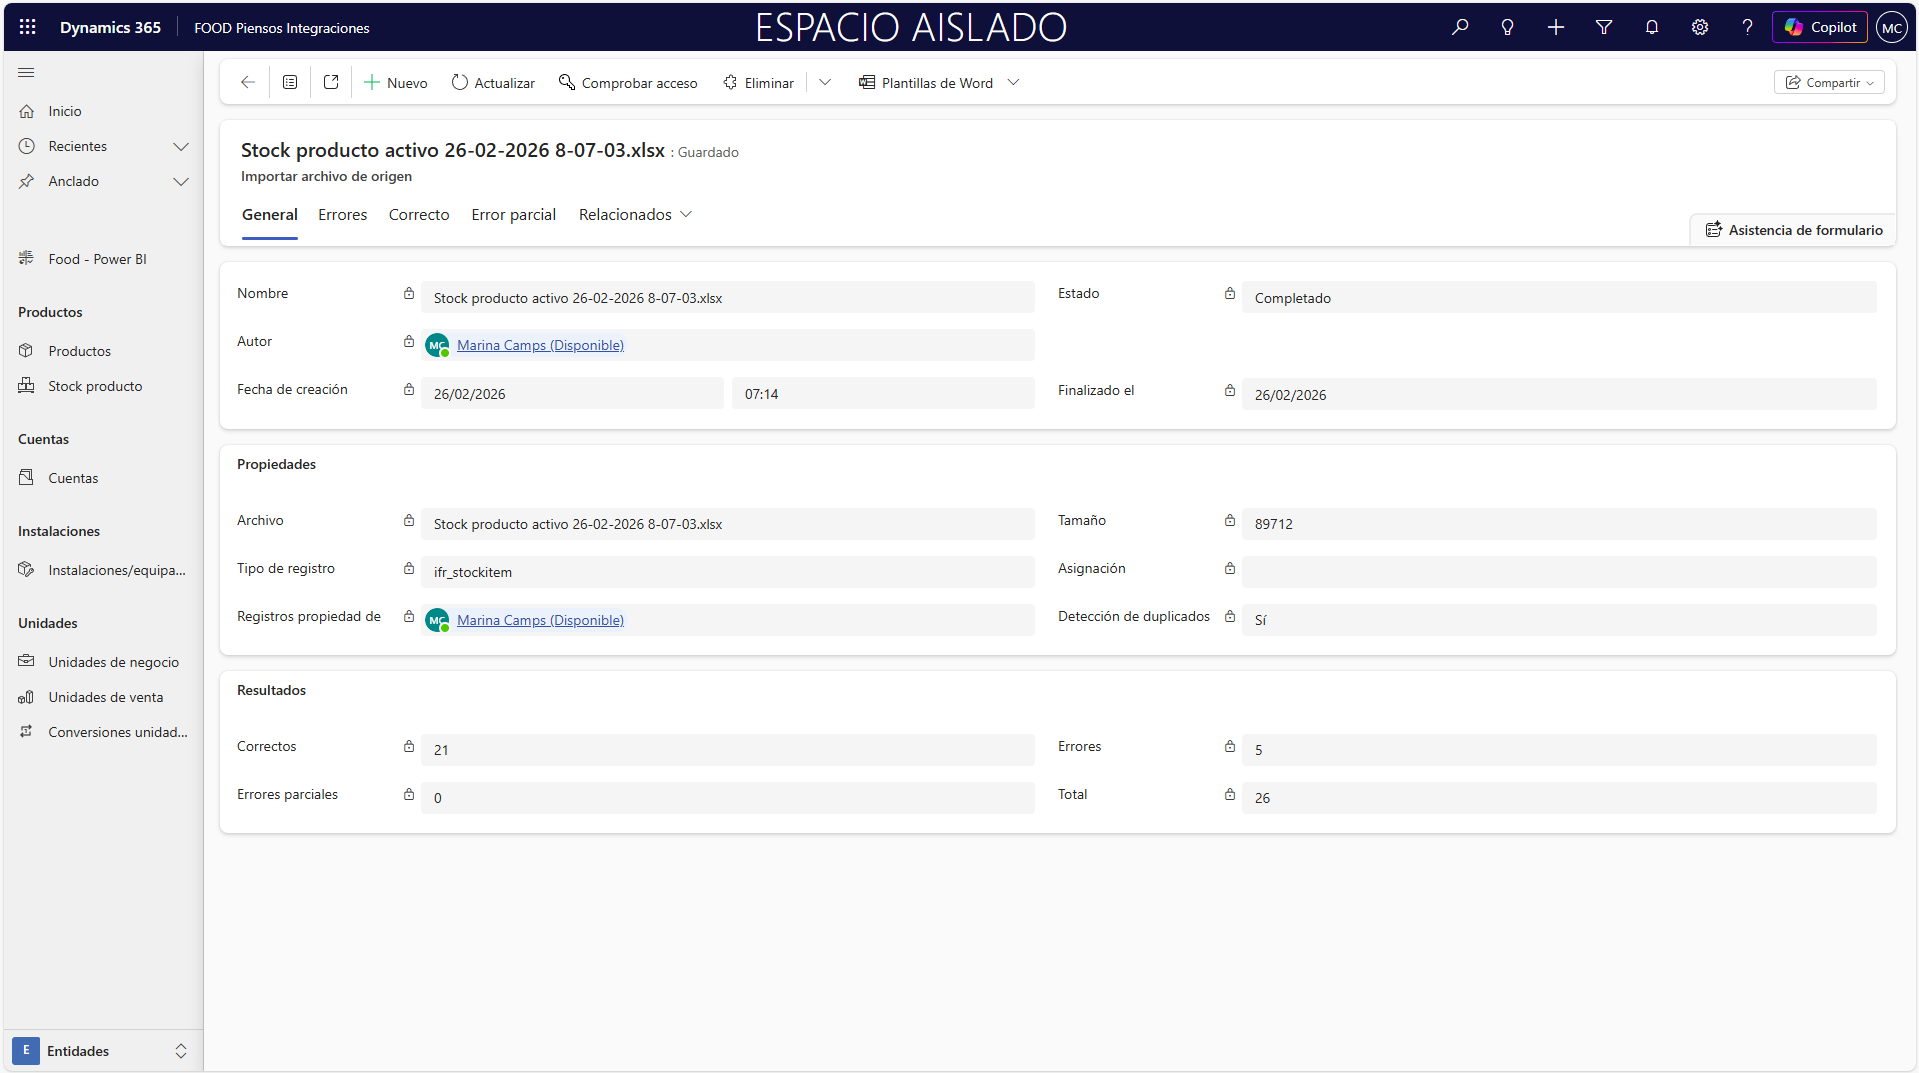Switch to the Errores tab

(342, 215)
